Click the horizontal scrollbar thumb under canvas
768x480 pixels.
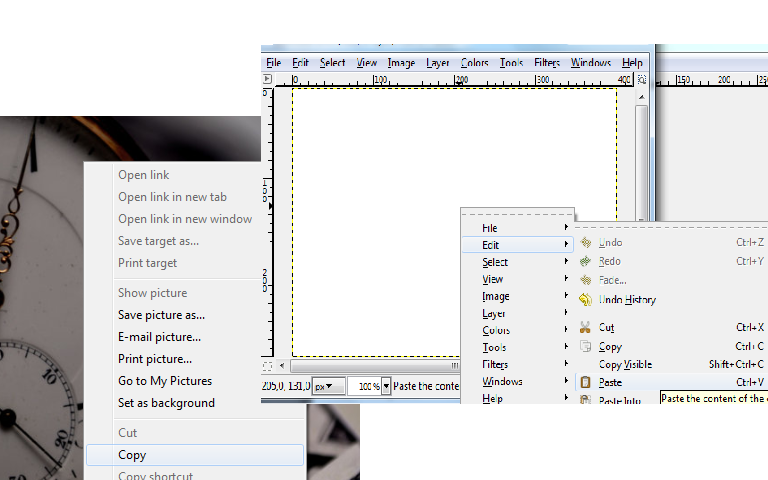(x=375, y=365)
